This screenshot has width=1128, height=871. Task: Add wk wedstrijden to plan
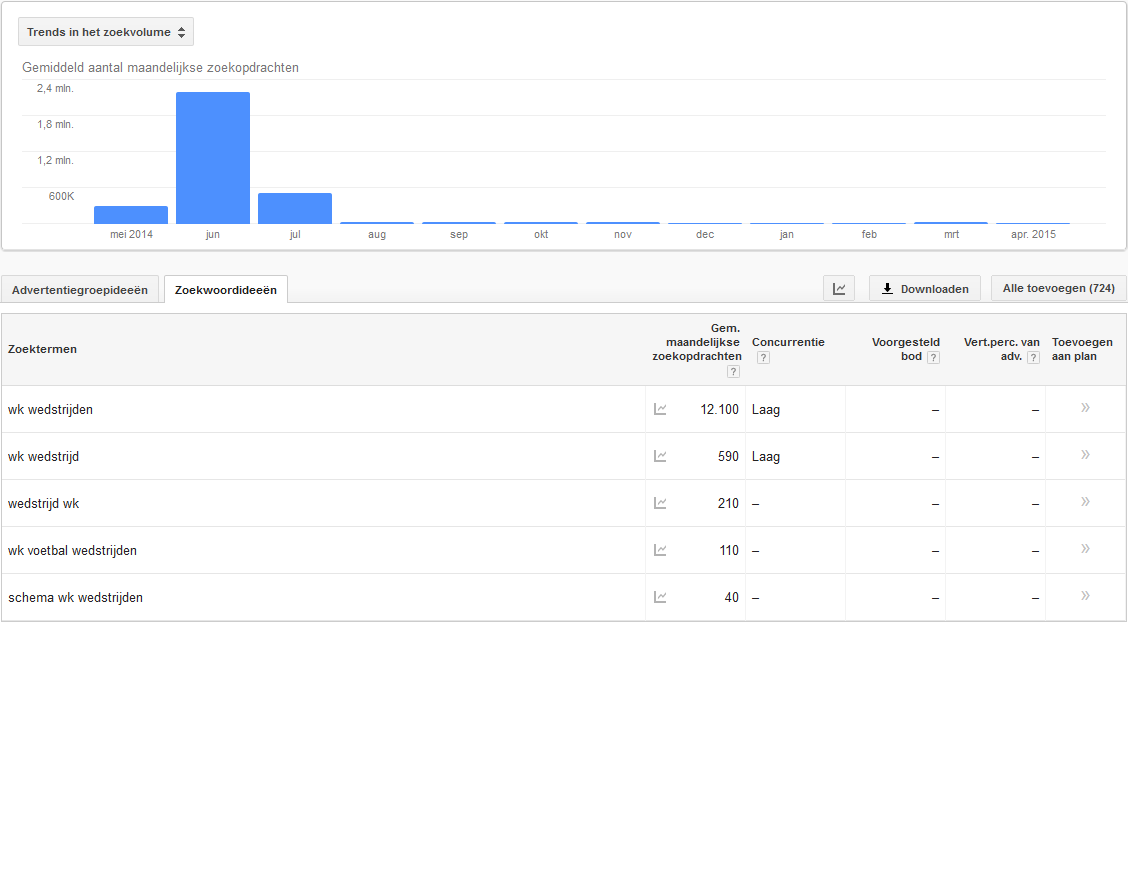[1086, 408]
